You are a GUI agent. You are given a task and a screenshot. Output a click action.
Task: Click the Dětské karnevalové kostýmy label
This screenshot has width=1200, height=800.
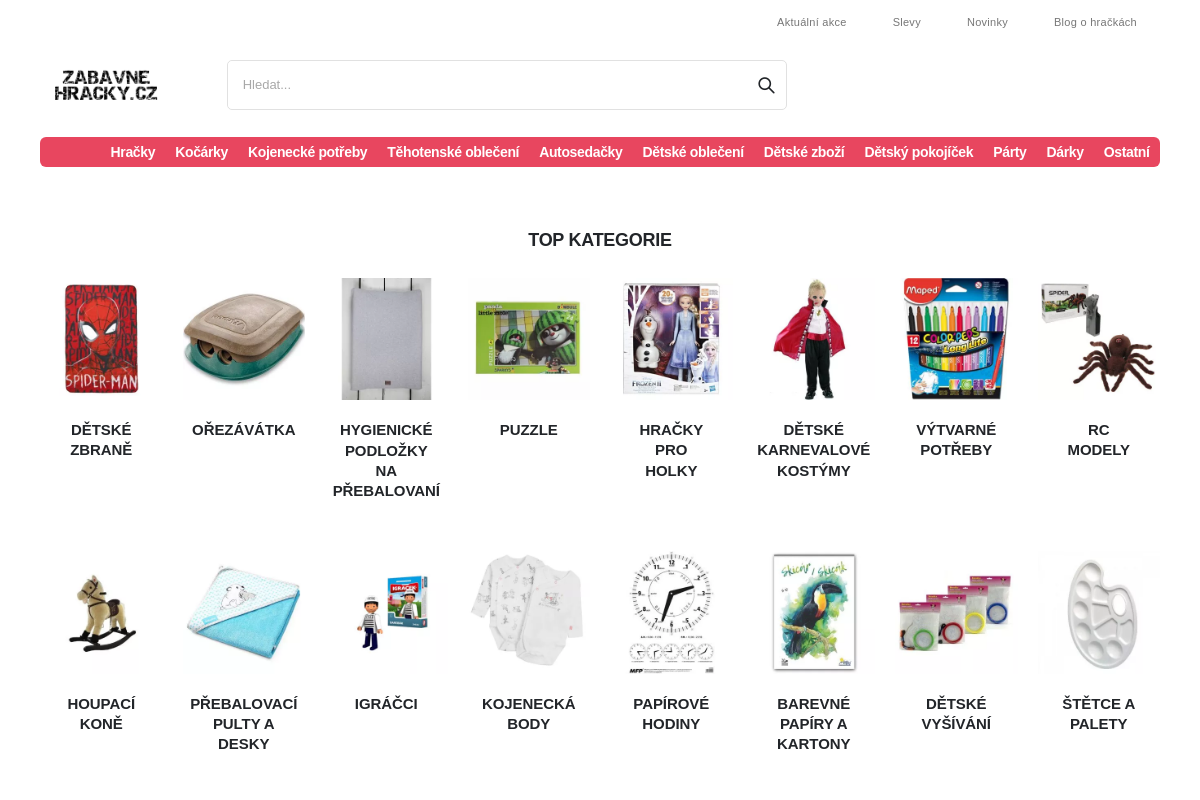point(814,450)
